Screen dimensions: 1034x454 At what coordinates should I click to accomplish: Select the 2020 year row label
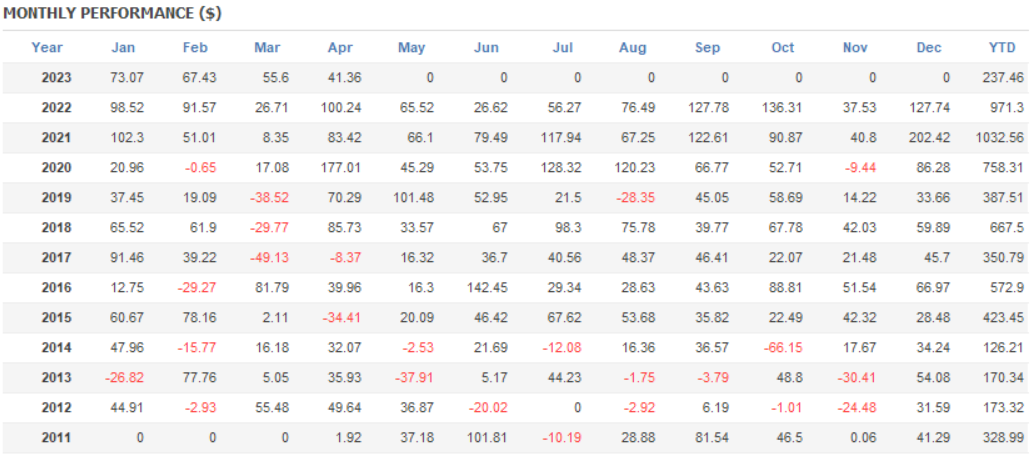[x=58, y=167]
